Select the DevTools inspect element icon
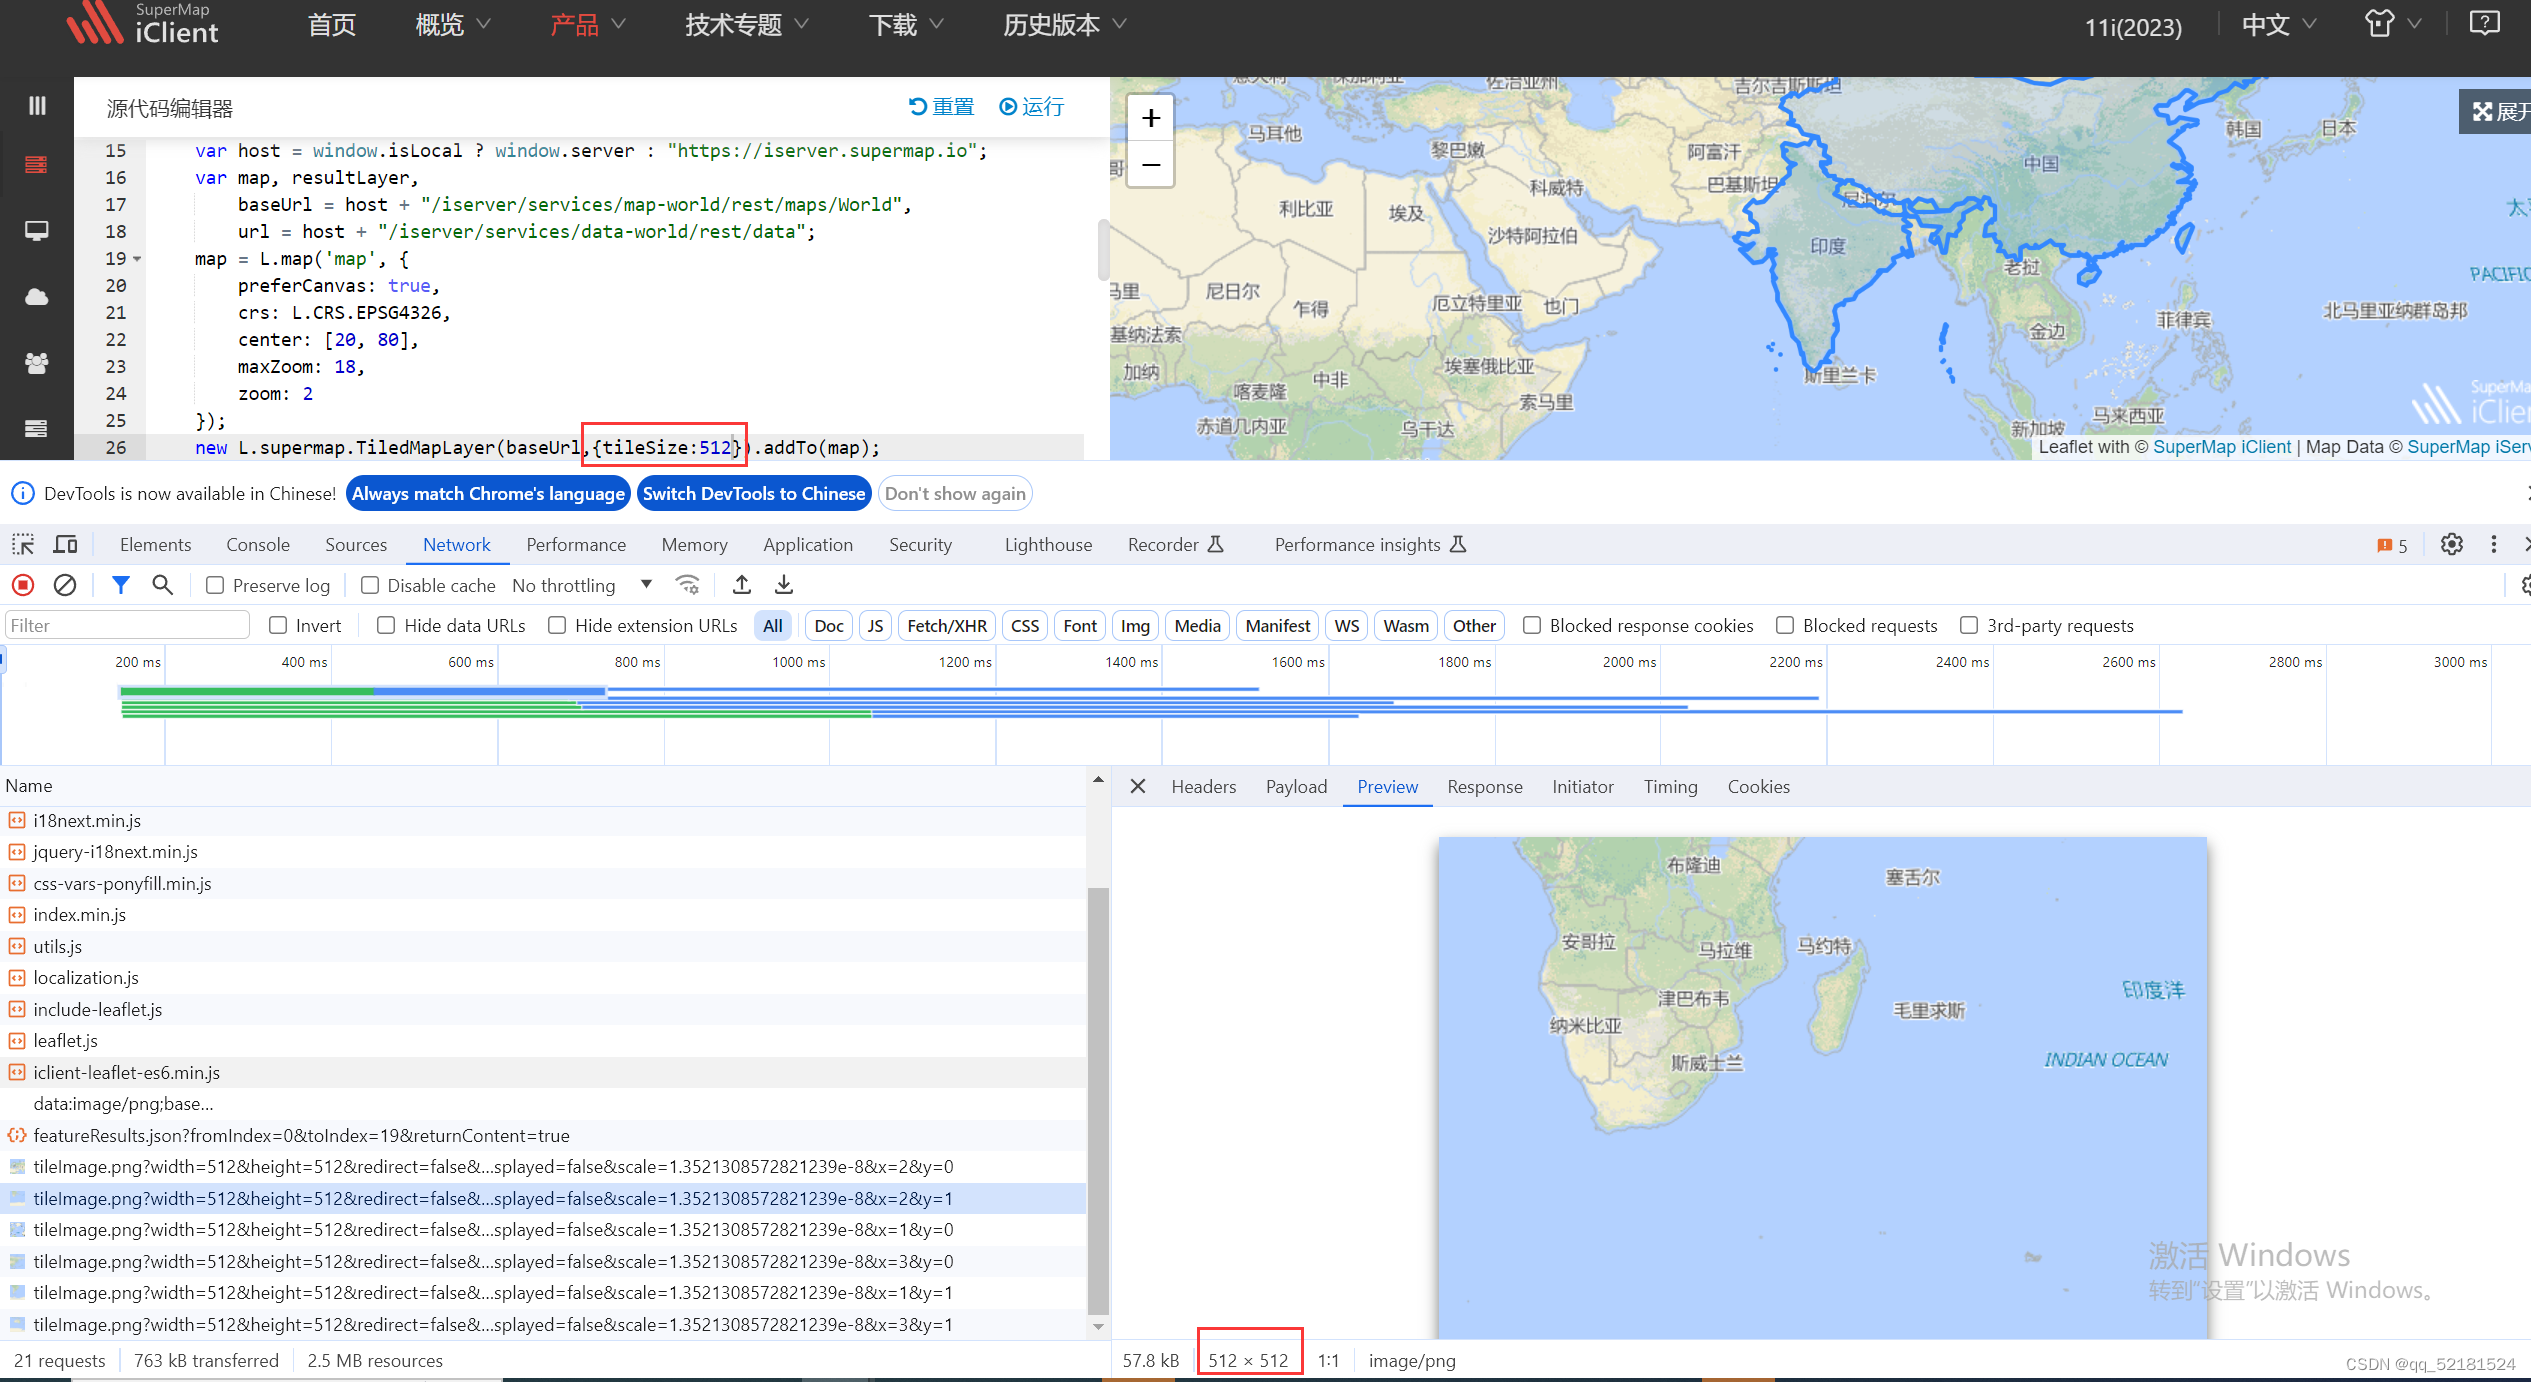This screenshot has height=1382, width=2531. [23, 544]
